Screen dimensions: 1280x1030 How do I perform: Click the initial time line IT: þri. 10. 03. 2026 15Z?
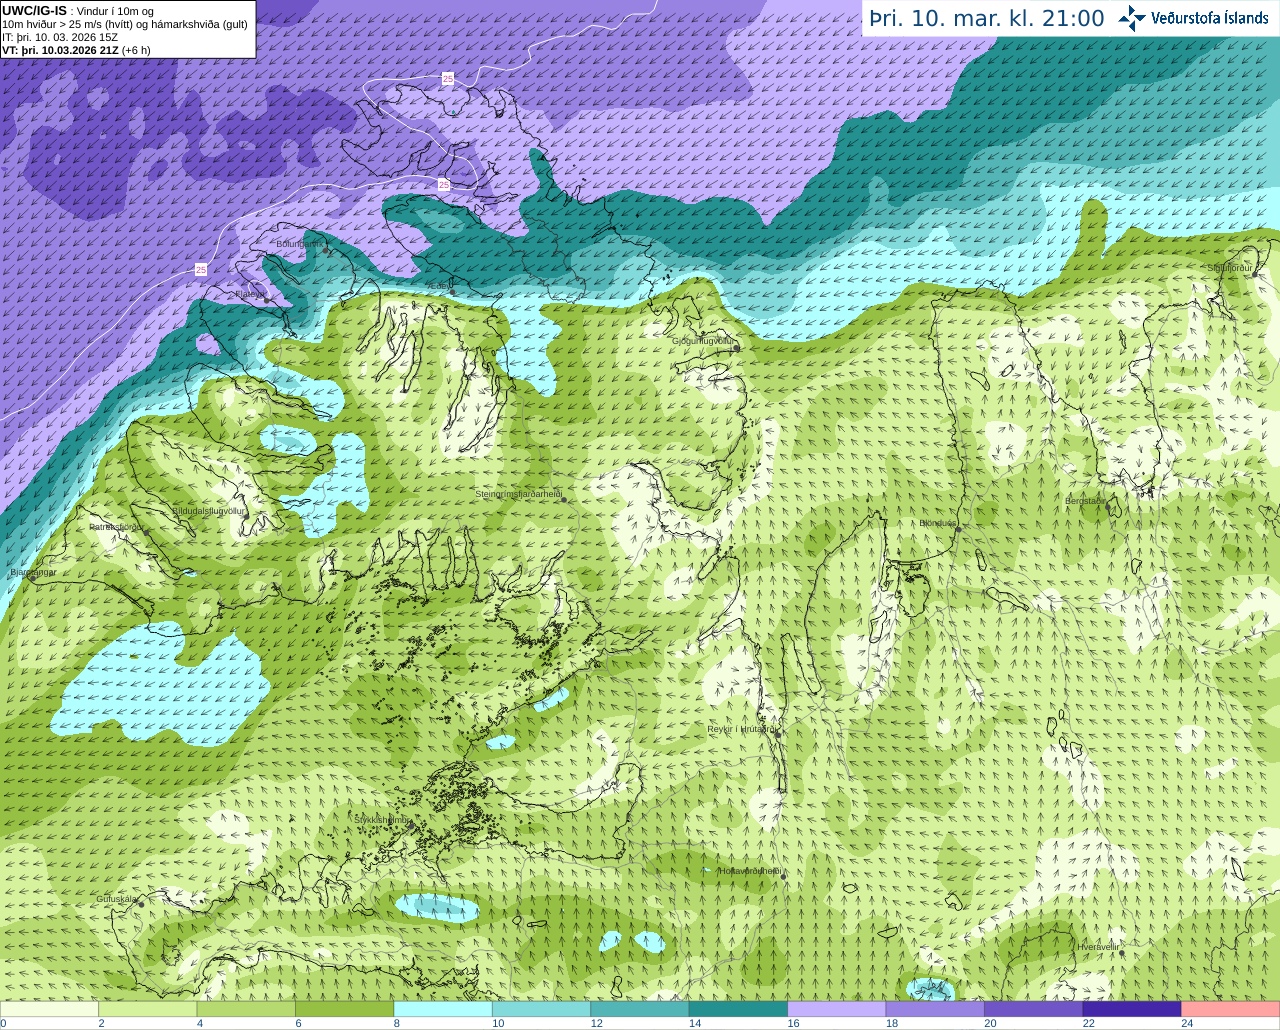tap(60, 37)
